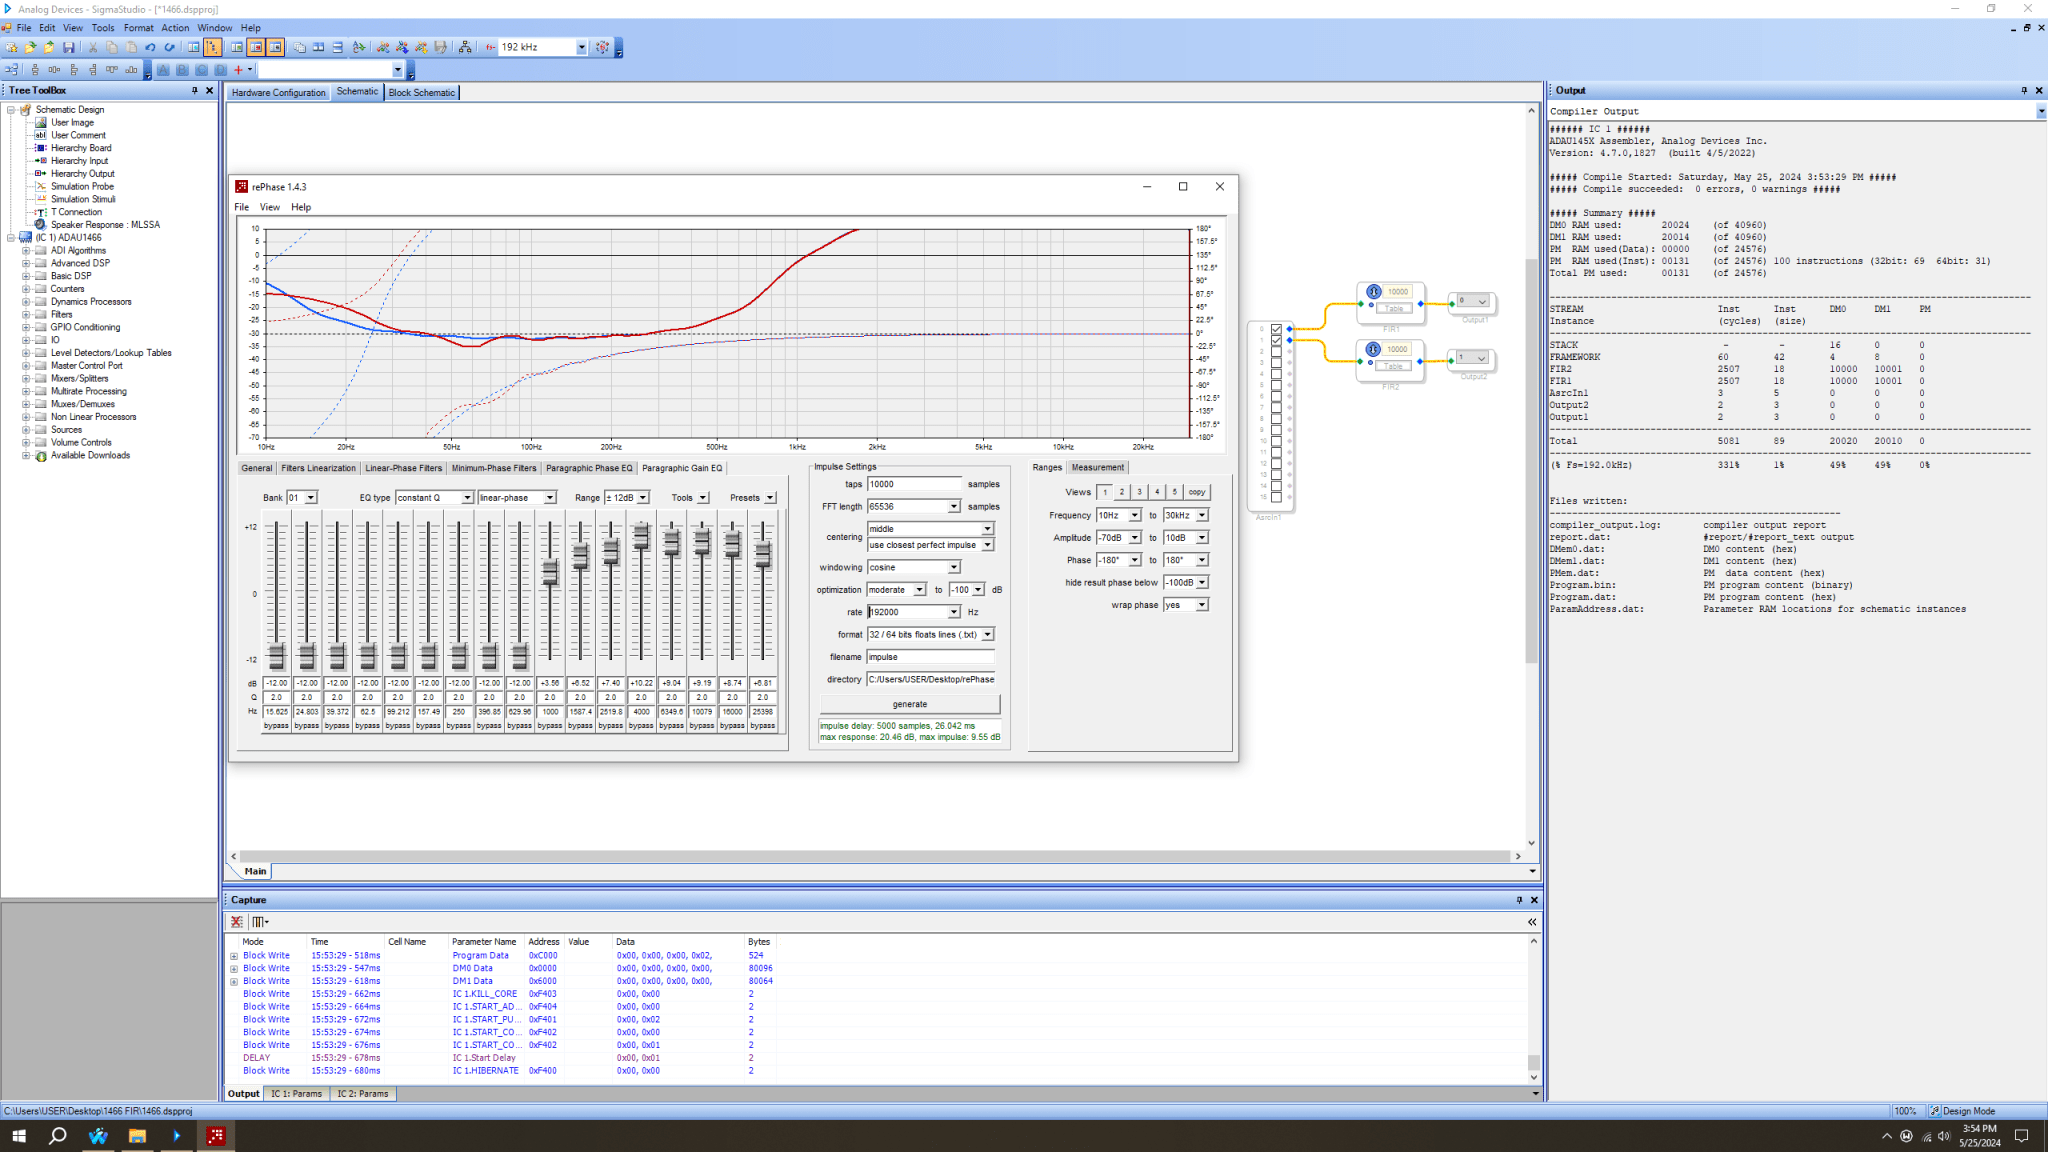Viewport: 2048px width, 1152px height.
Task: Open the rePhase EQ type constant Q dropdown
Action: (x=466, y=498)
